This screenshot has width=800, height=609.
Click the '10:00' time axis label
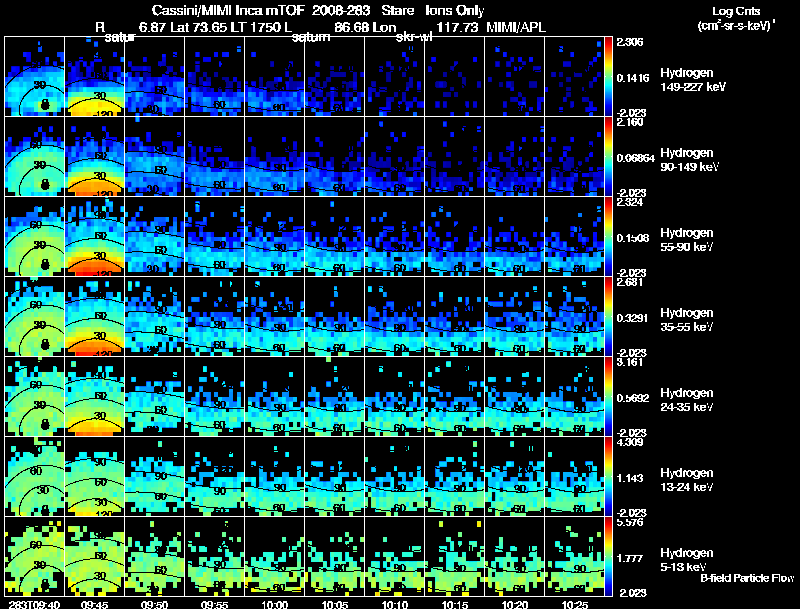[x=274, y=604]
